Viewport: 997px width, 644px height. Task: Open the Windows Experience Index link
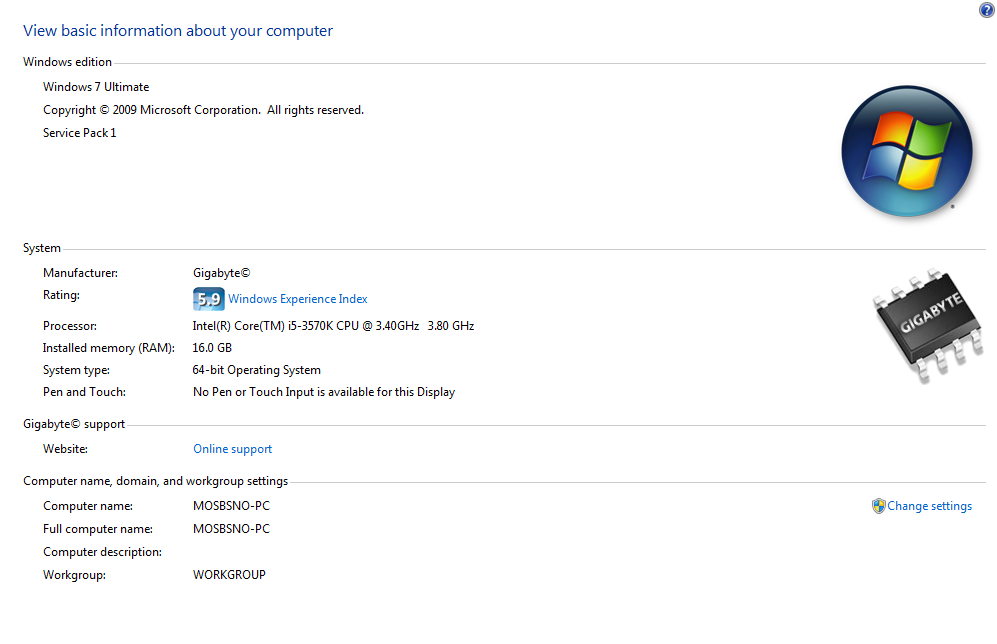[298, 299]
